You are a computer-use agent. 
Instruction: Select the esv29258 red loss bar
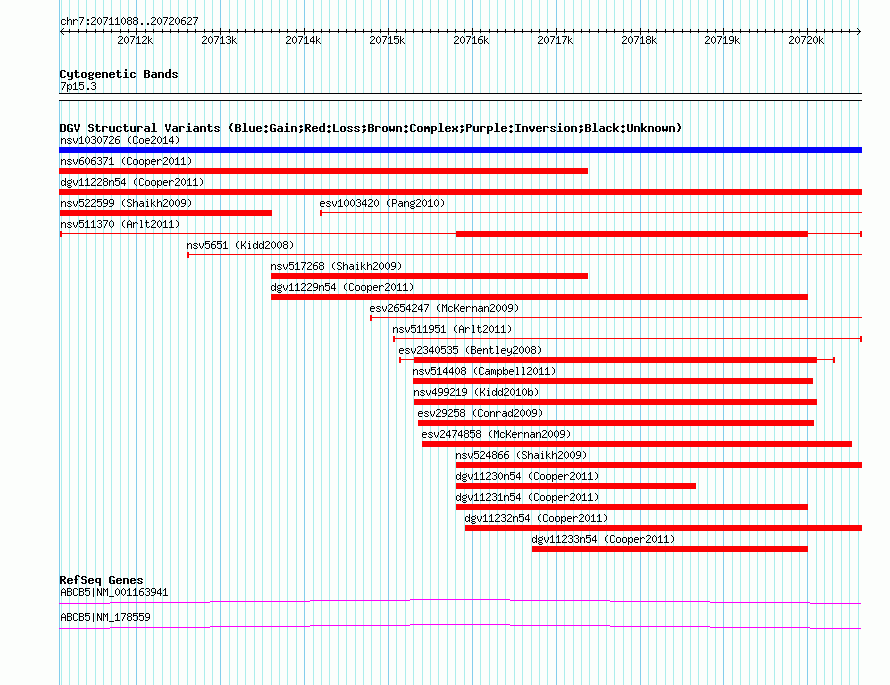coord(616,423)
